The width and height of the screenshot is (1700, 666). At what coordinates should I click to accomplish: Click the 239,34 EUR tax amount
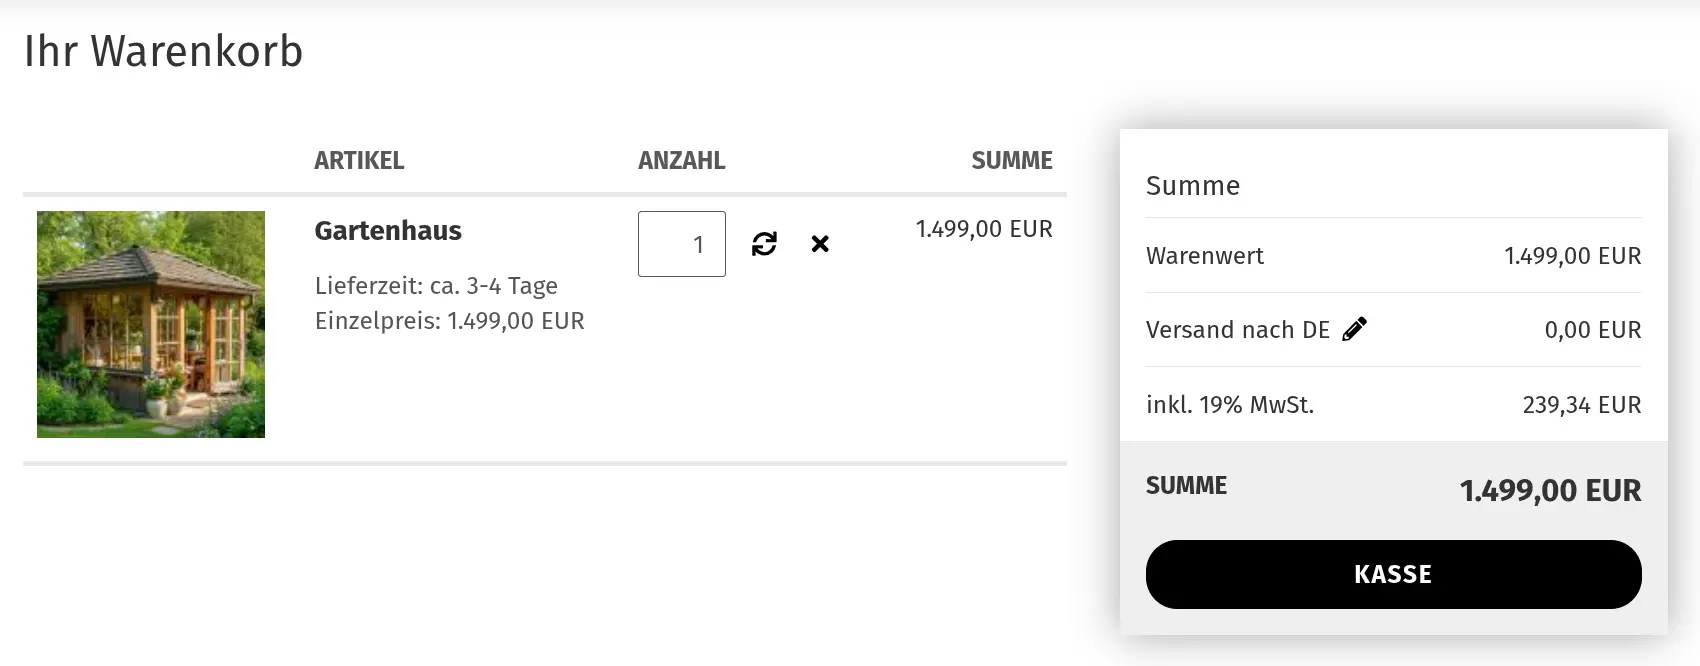(1582, 405)
